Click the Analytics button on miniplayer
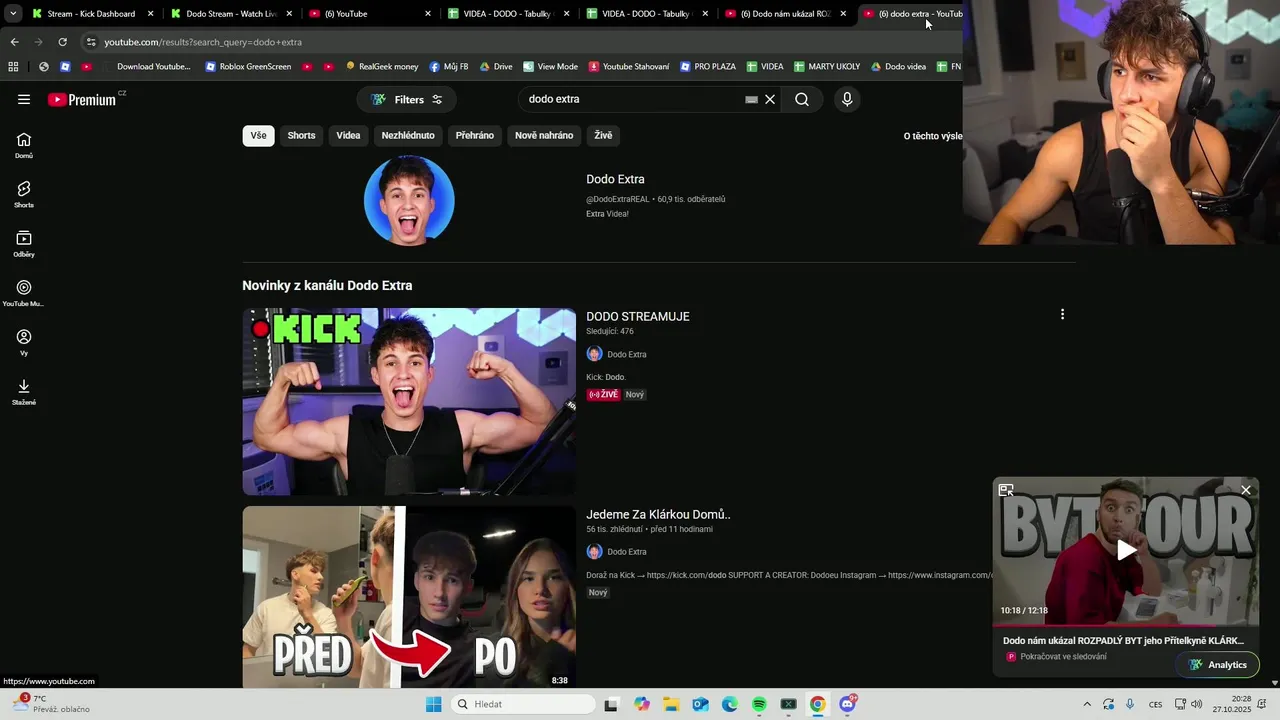This screenshot has height=720, width=1280. [x=1218, y=665]
